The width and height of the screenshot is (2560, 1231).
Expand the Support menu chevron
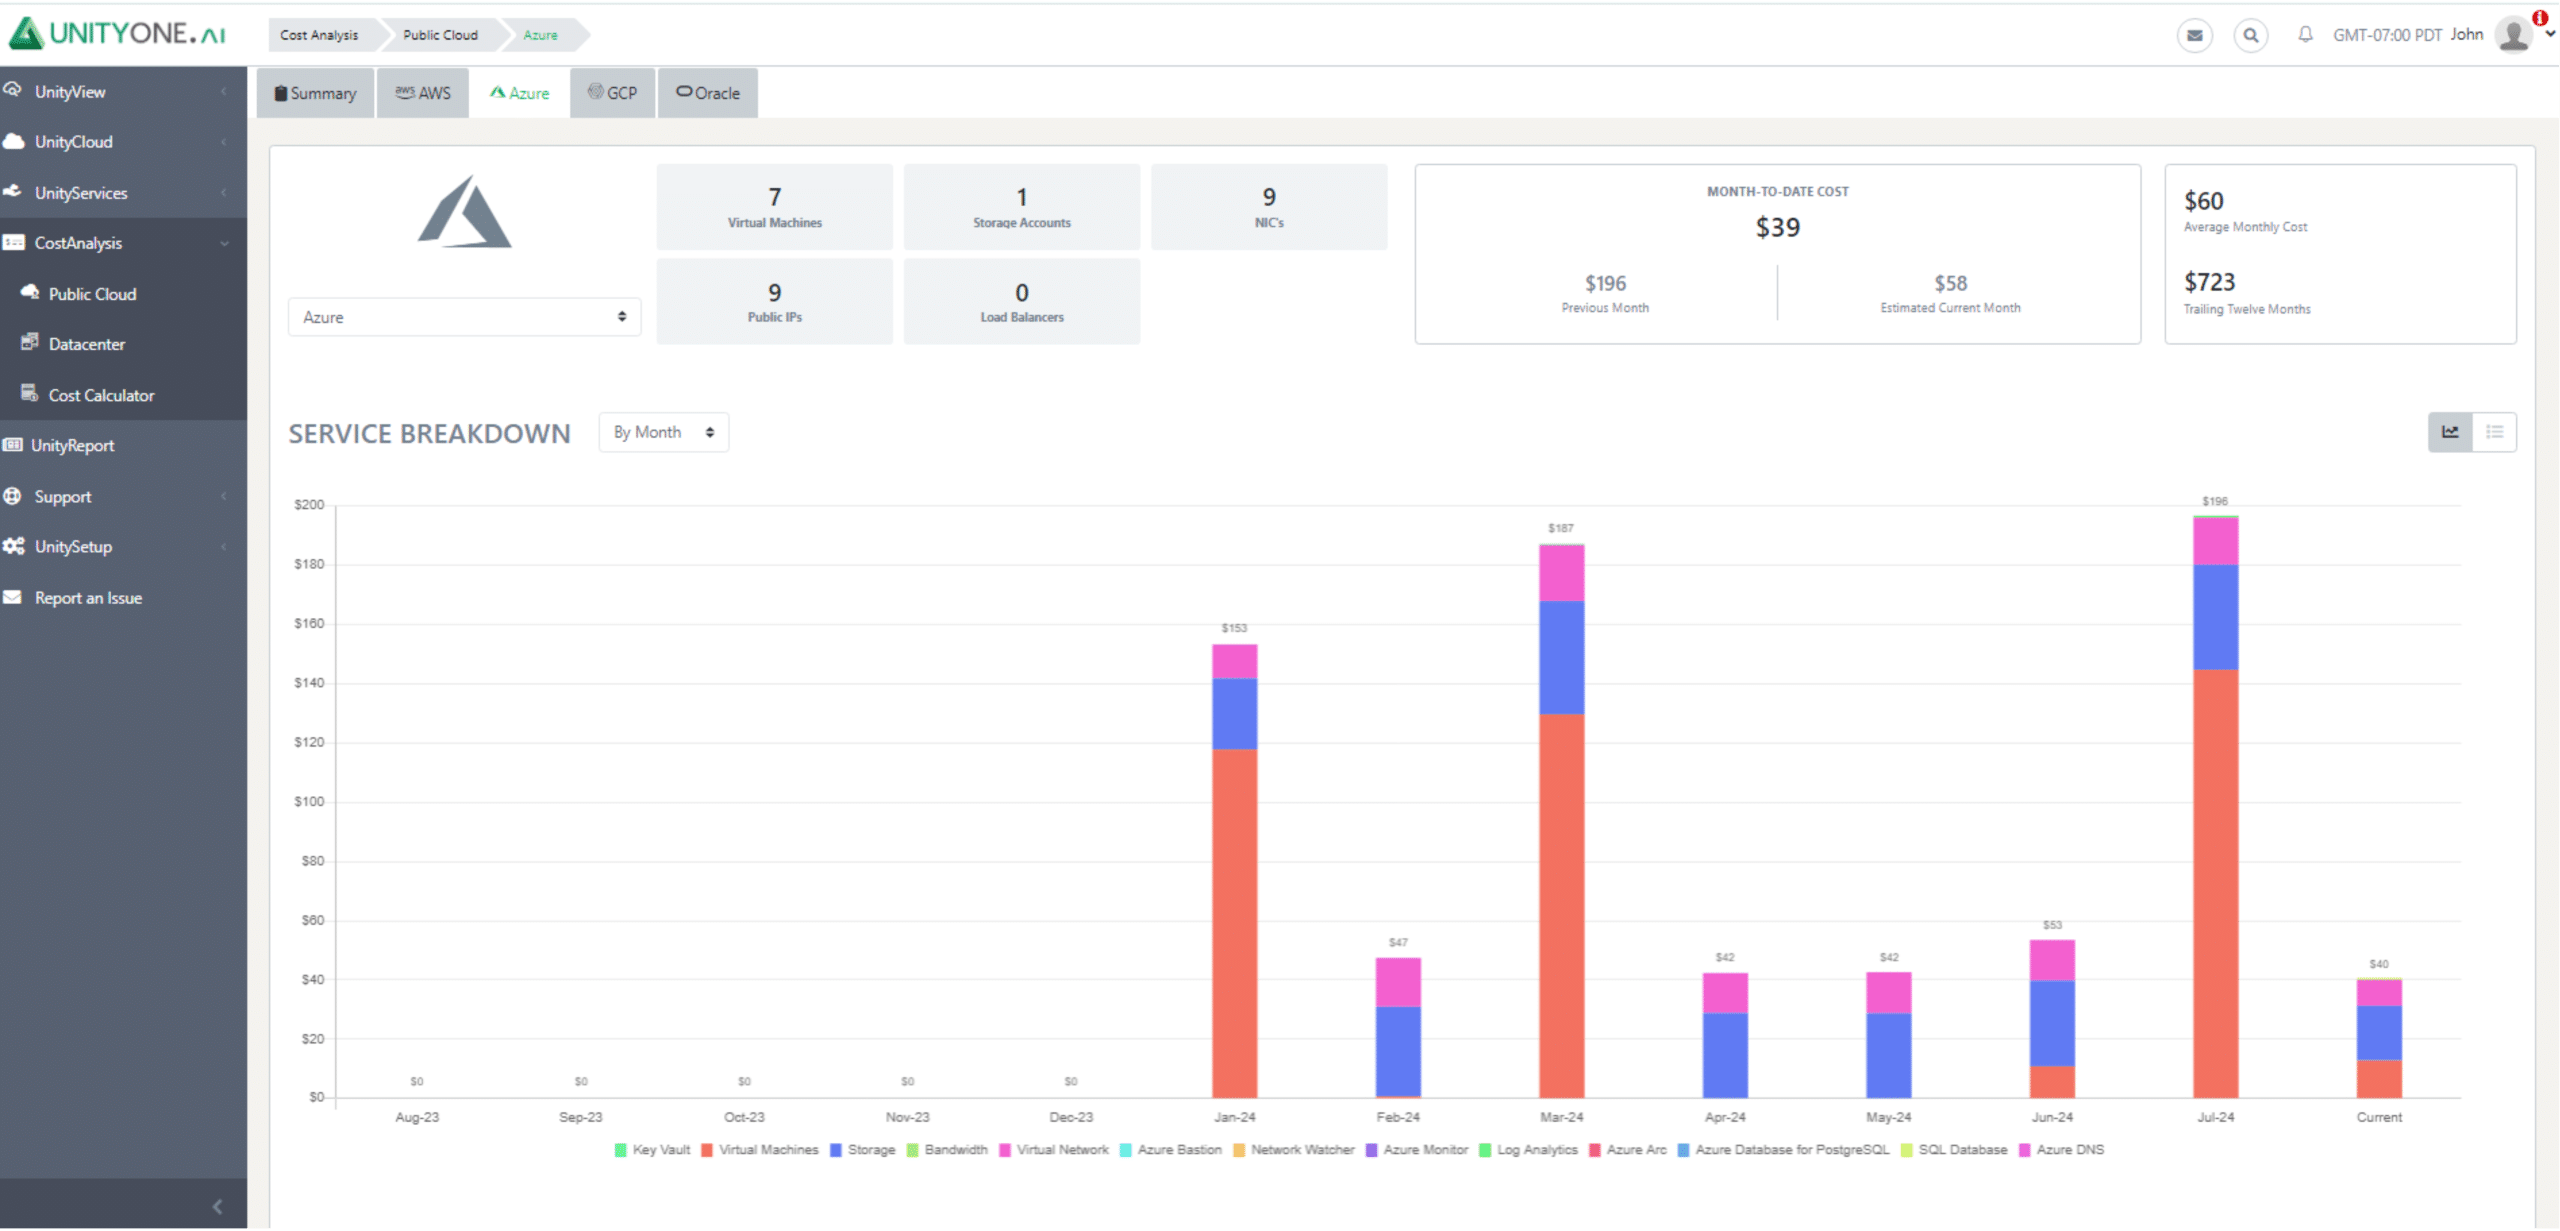pos(223,497)
